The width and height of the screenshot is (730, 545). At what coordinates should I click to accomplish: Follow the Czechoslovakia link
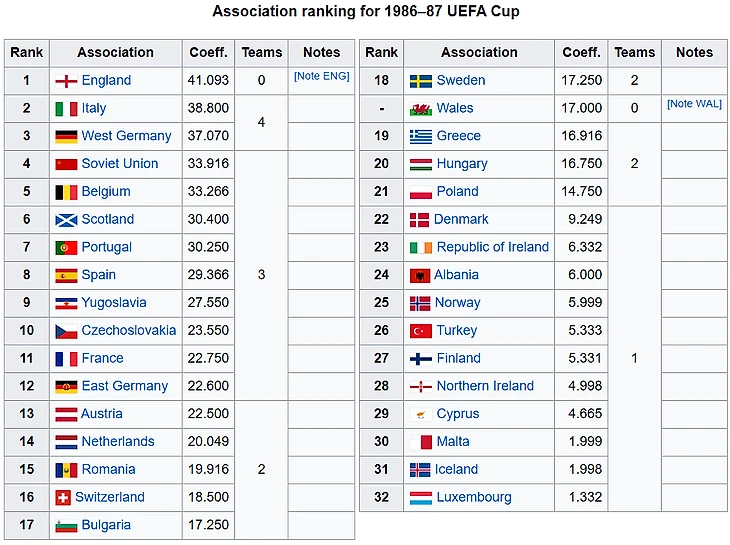(129, 330)
